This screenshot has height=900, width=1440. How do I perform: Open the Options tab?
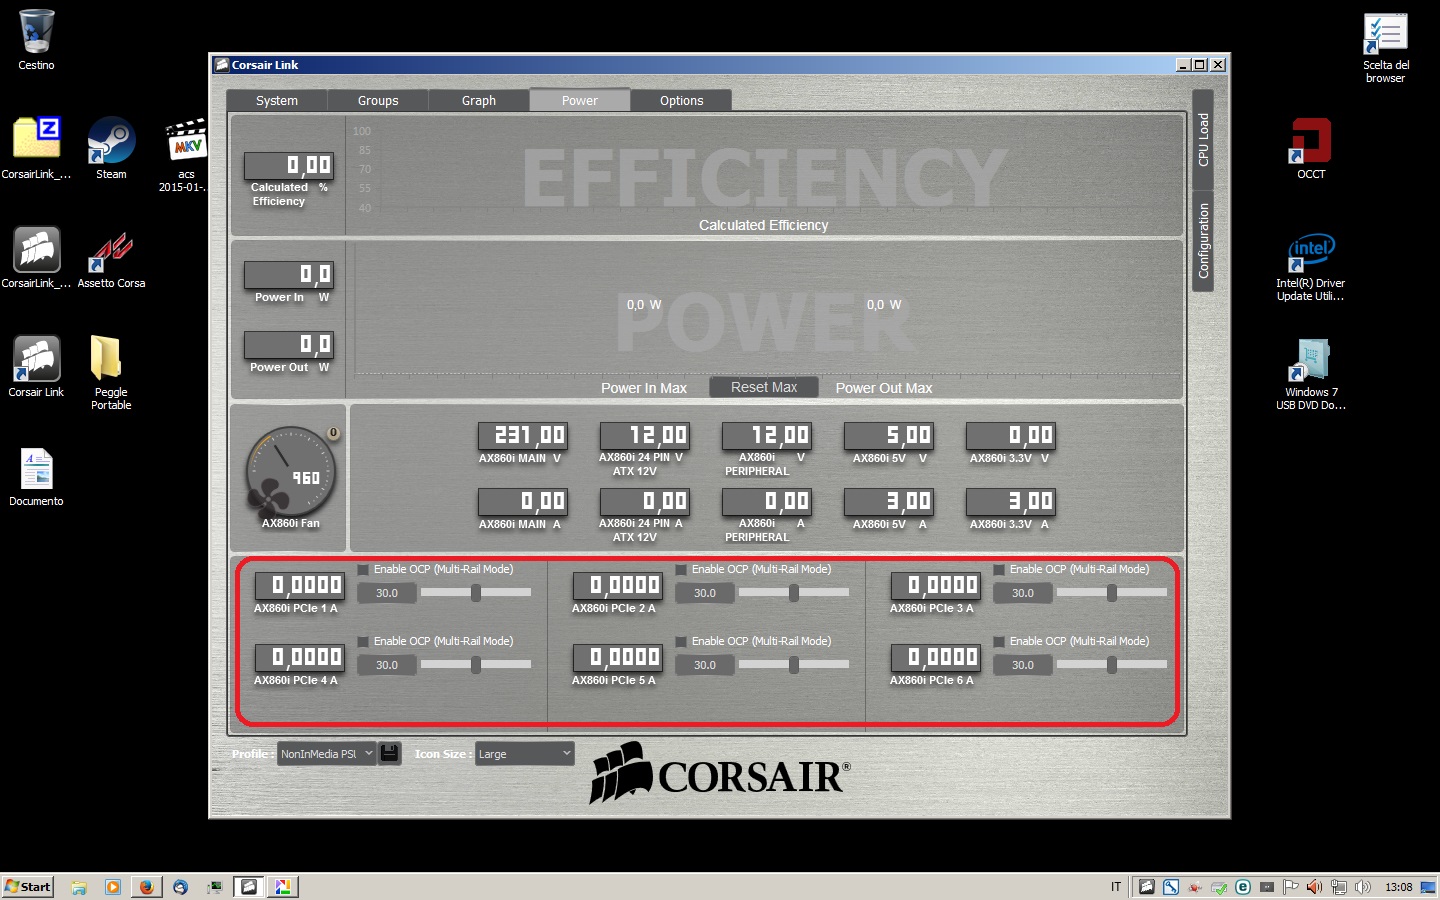click(x=682, y=100)
